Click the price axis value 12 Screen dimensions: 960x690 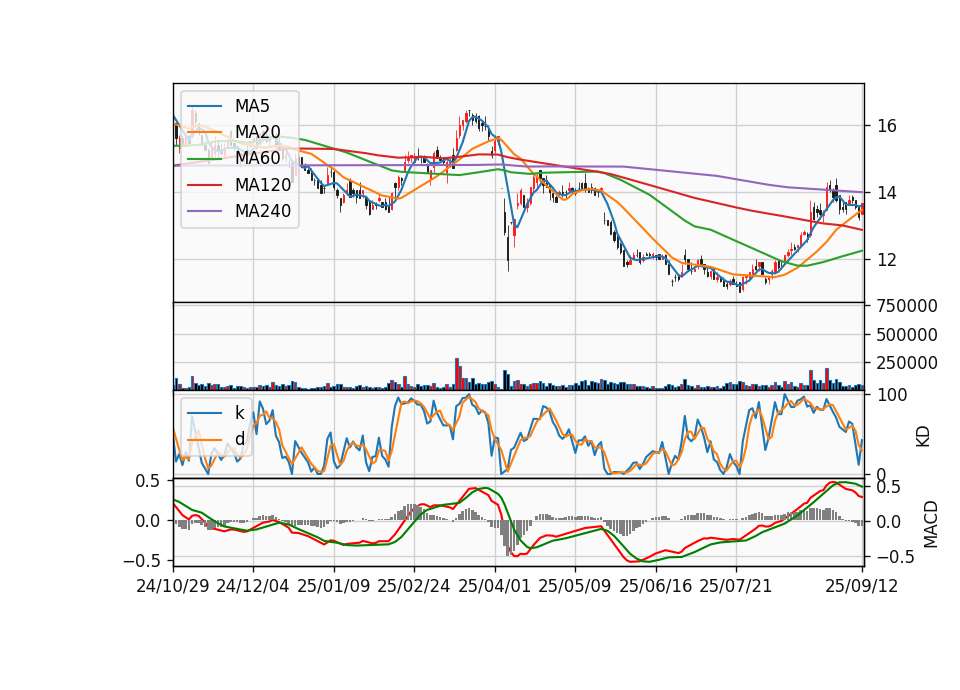887,260
